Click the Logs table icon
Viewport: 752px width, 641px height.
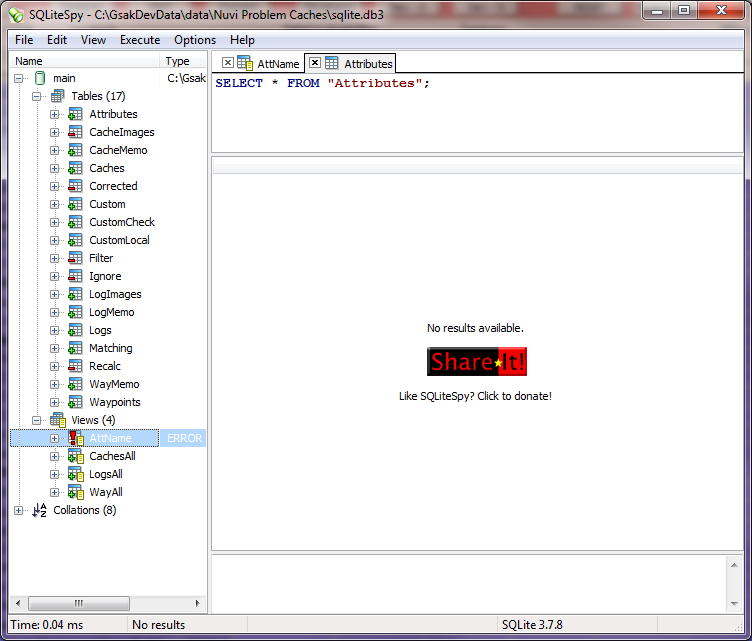(x=75, y=330)
